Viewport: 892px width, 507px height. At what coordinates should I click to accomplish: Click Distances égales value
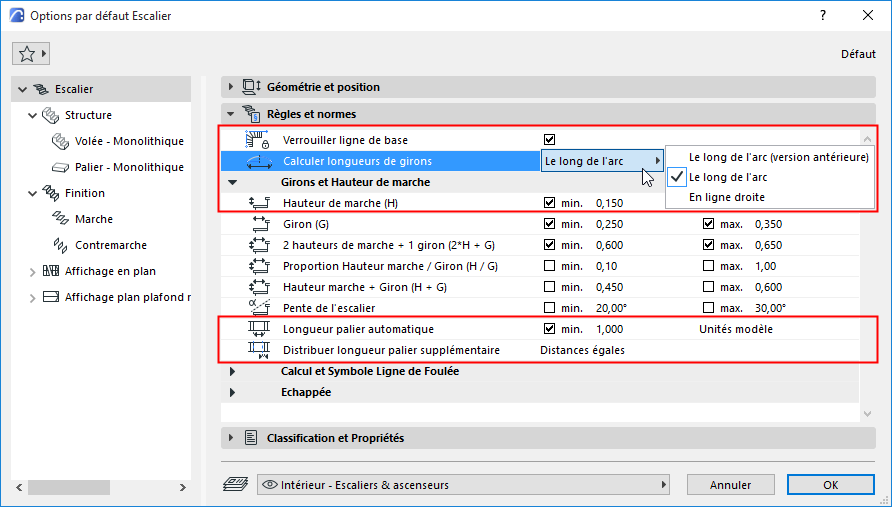pyautogui.click(x=582, y=350)
